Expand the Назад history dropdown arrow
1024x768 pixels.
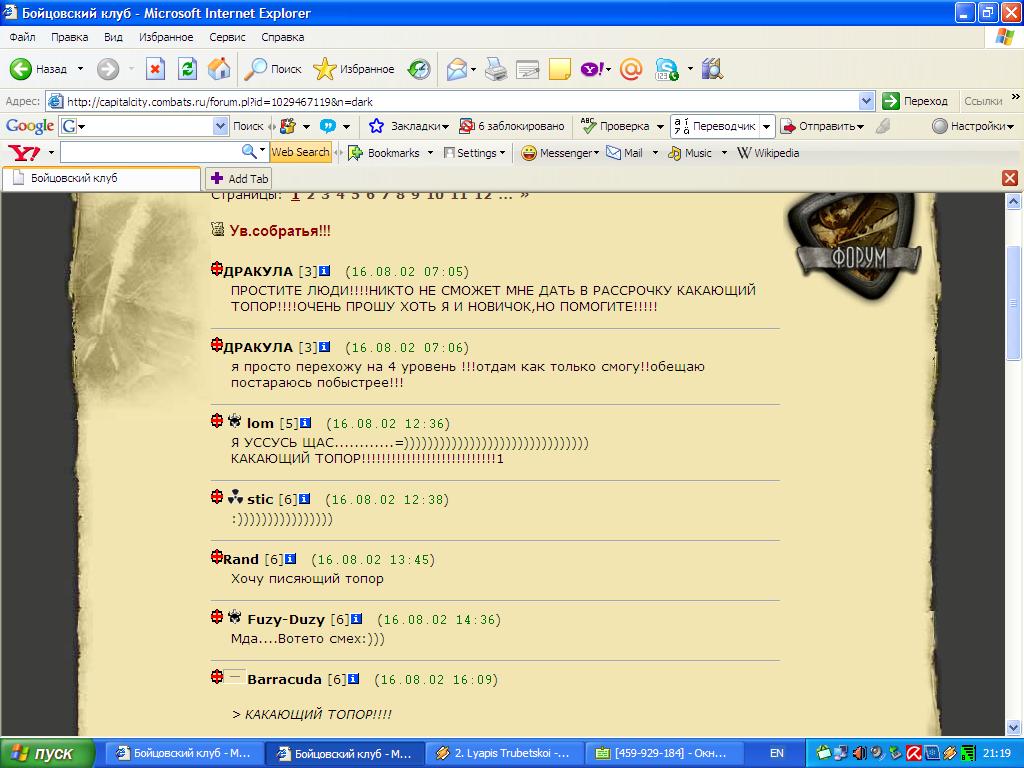[x=80, y=69]
